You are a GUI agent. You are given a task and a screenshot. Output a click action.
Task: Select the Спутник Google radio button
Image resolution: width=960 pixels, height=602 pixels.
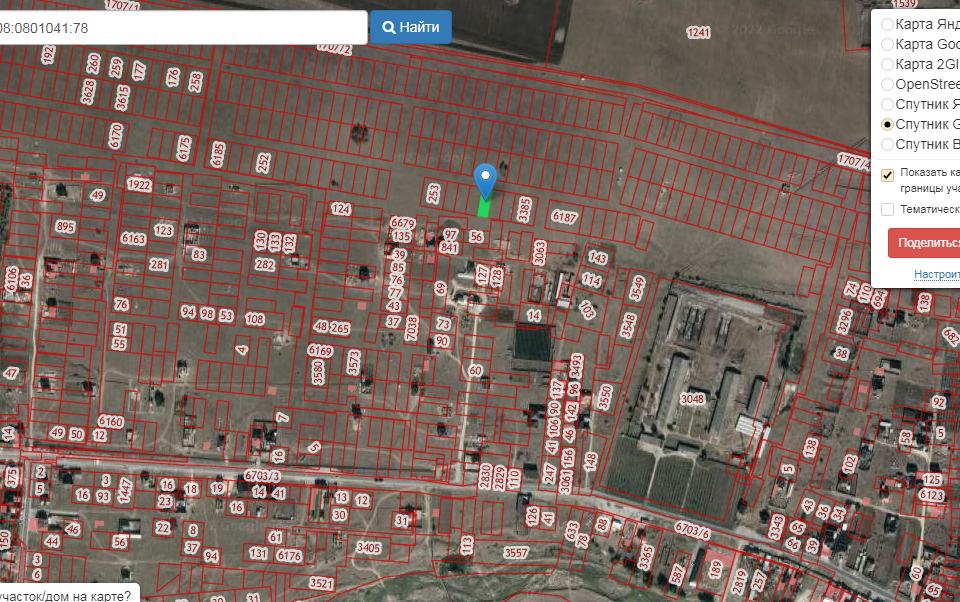[887, 125]
